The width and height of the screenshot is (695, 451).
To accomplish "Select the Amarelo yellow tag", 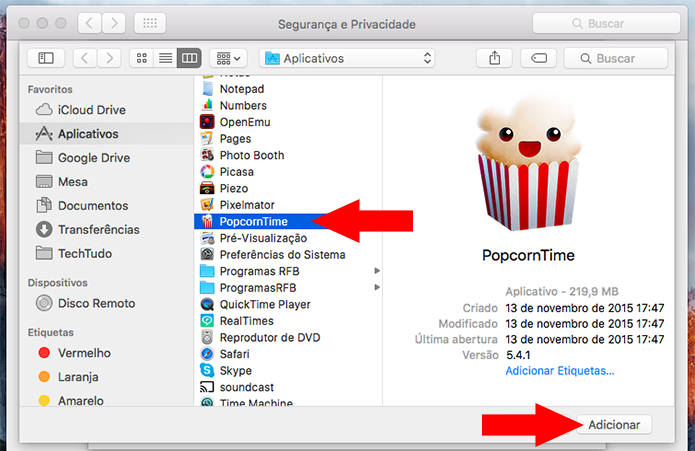I will 106,401.
